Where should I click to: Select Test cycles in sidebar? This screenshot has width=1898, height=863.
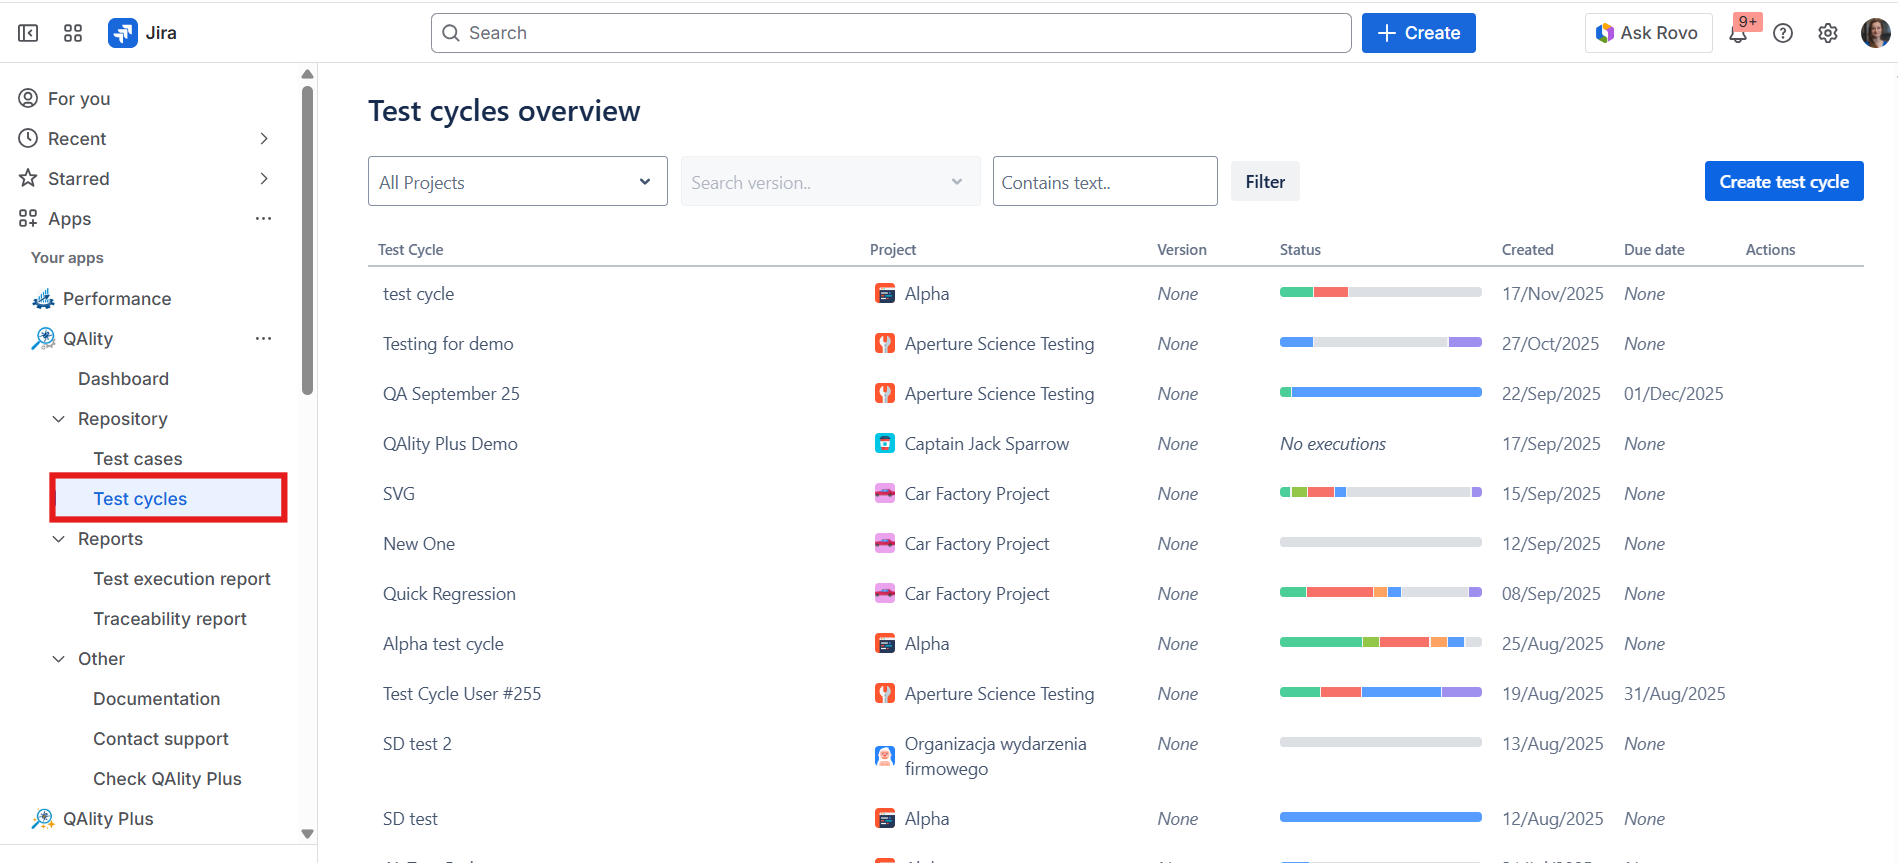click(169, 498)
